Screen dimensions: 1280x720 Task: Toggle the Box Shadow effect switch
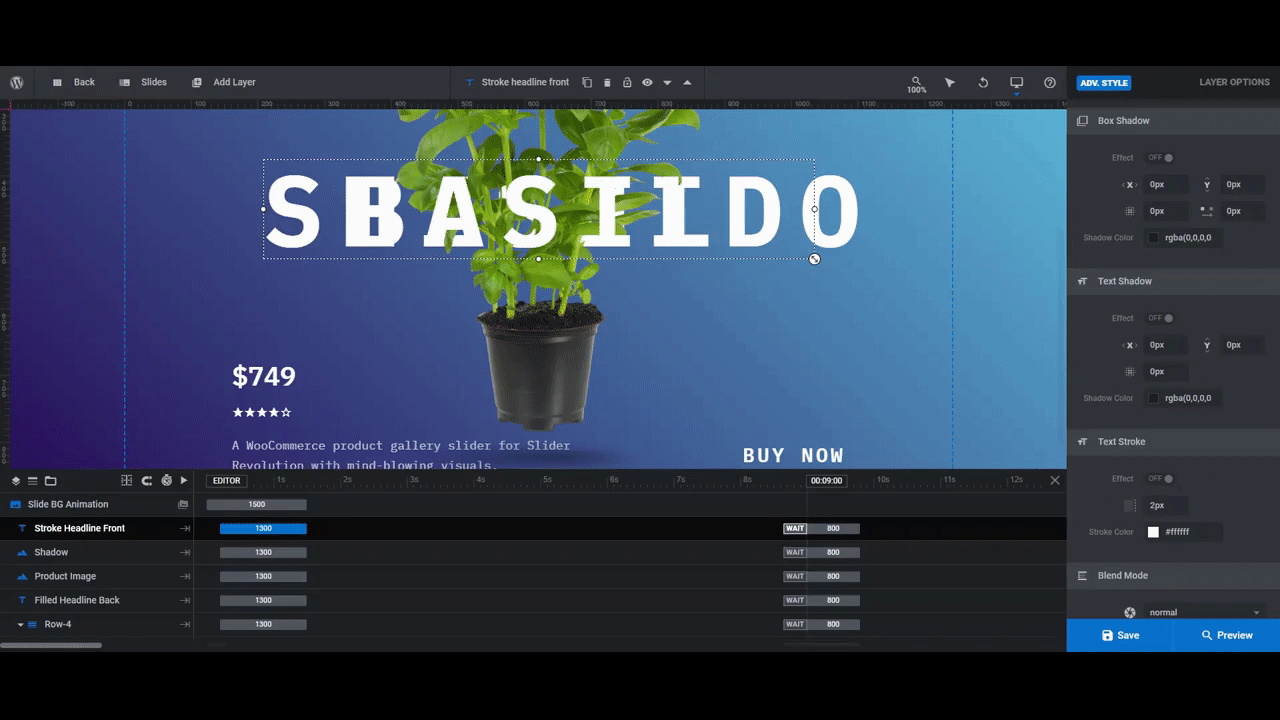pyautogui.click(x=1160, y=158)
